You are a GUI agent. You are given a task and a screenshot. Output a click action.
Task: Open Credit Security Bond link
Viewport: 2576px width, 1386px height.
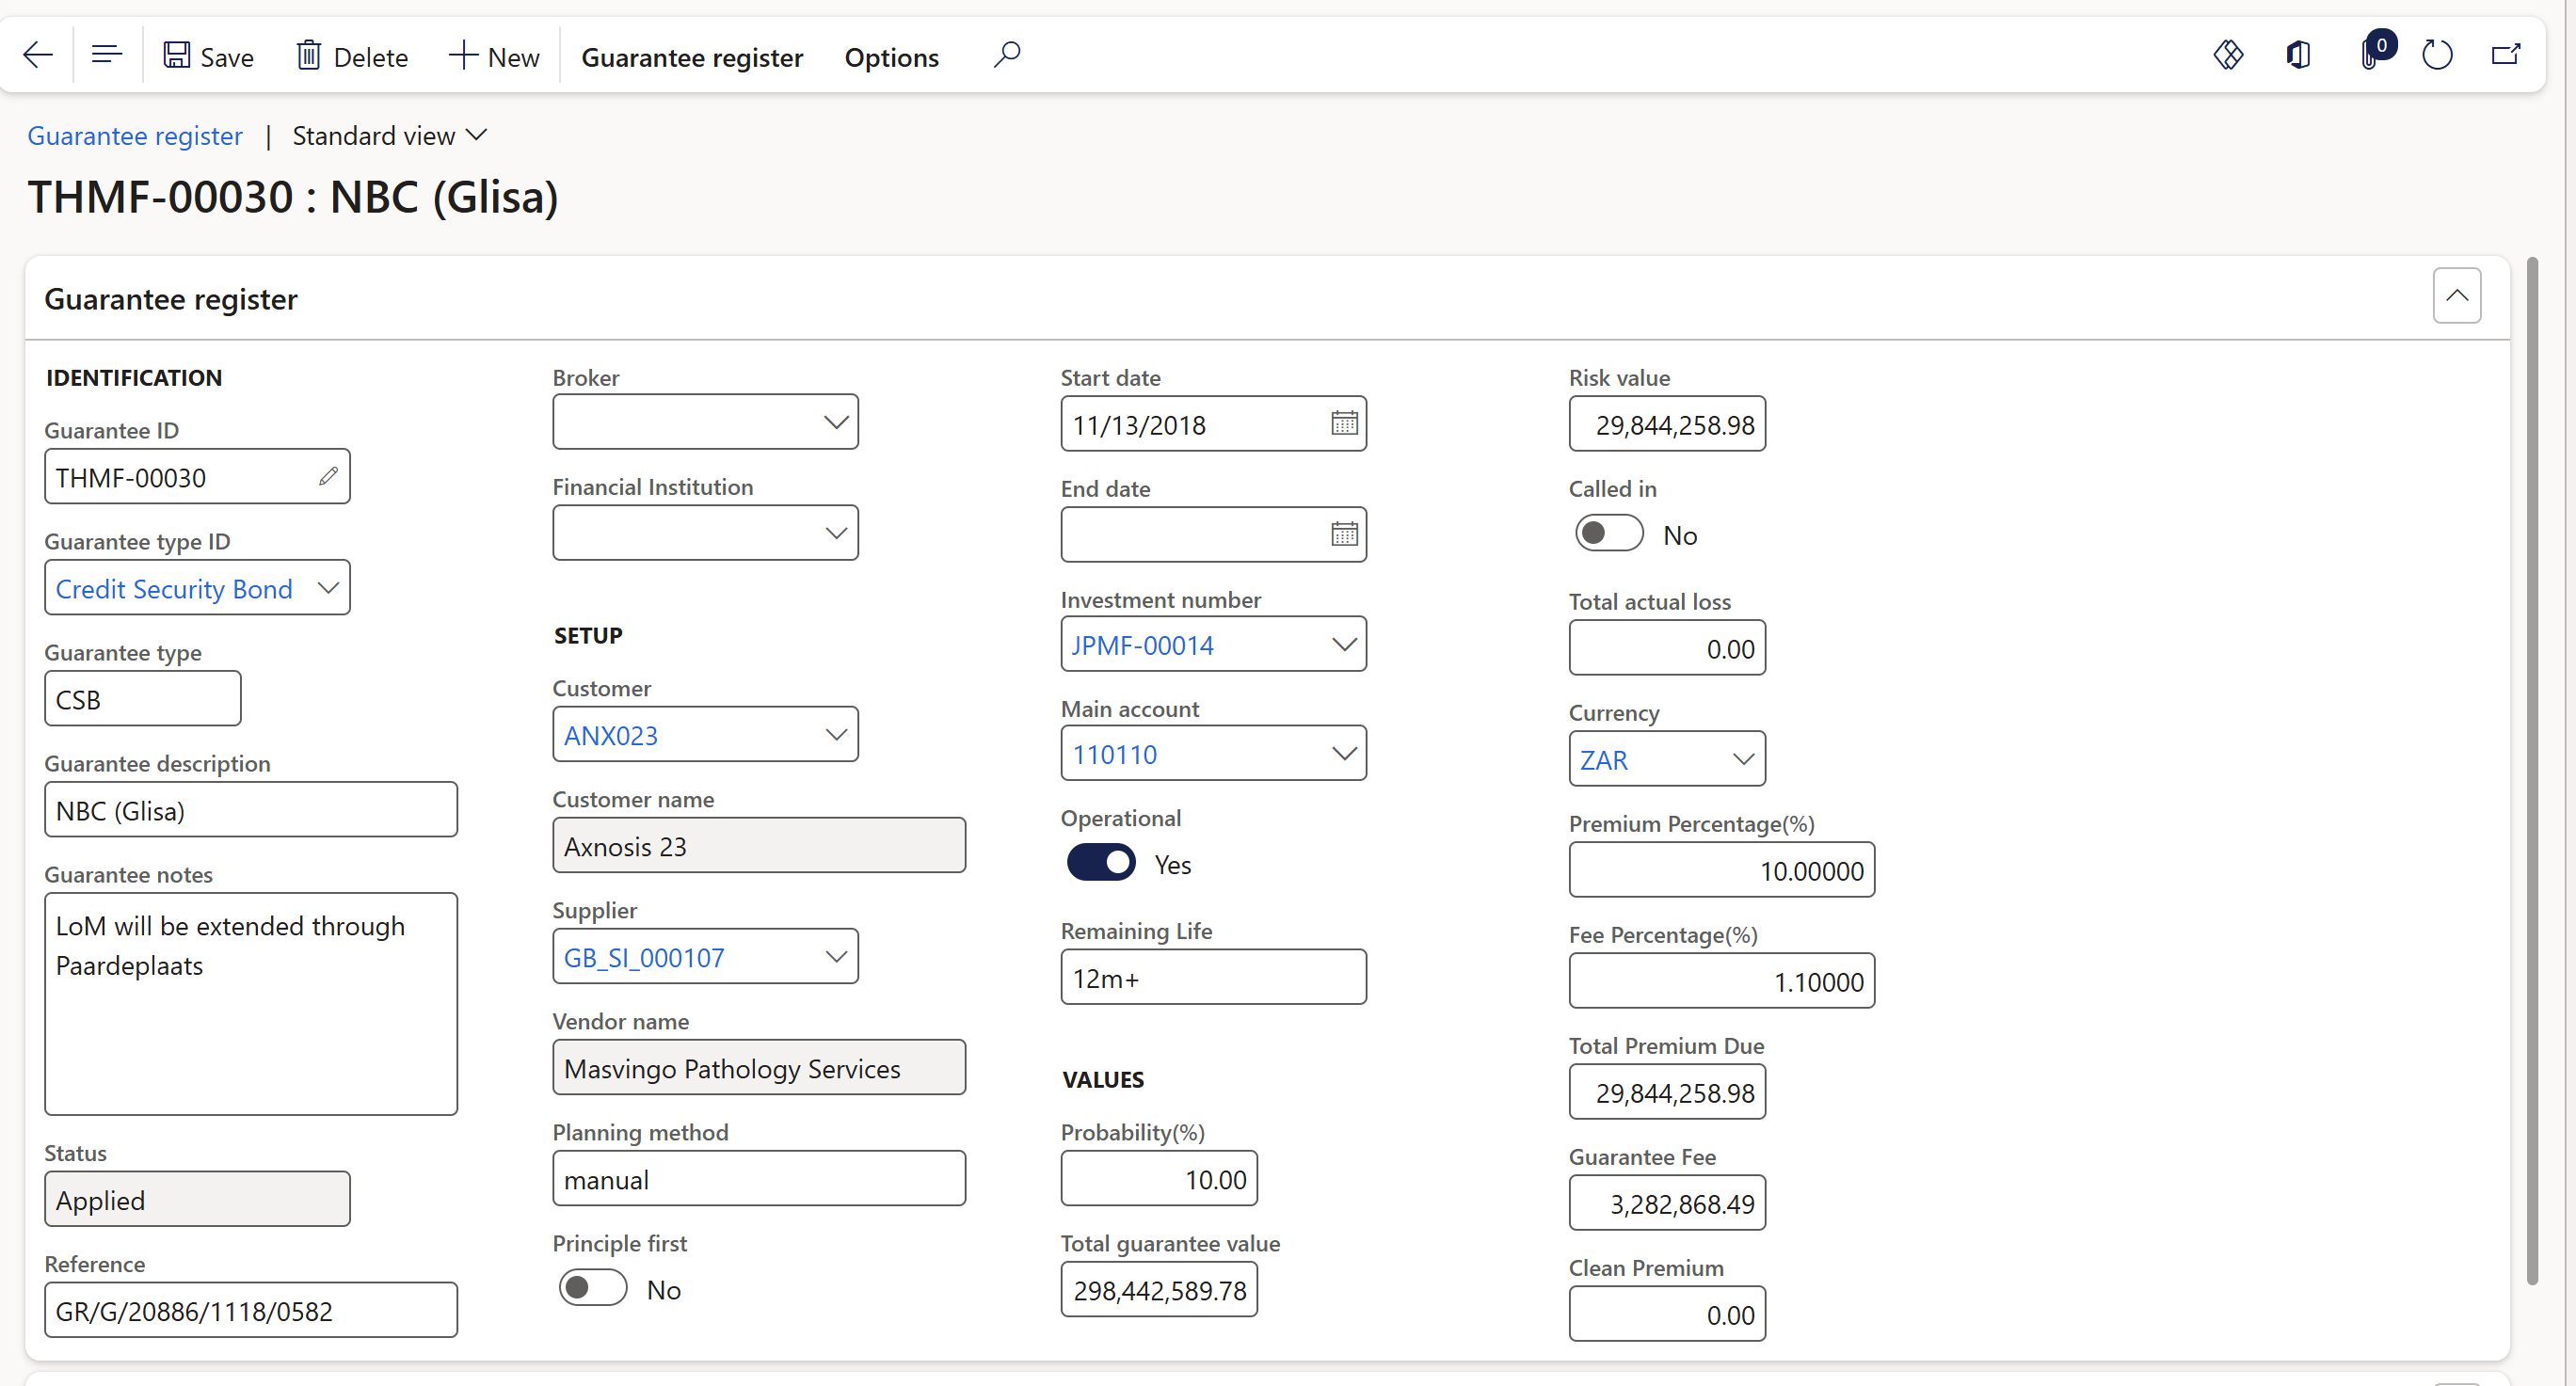[174, 589]
